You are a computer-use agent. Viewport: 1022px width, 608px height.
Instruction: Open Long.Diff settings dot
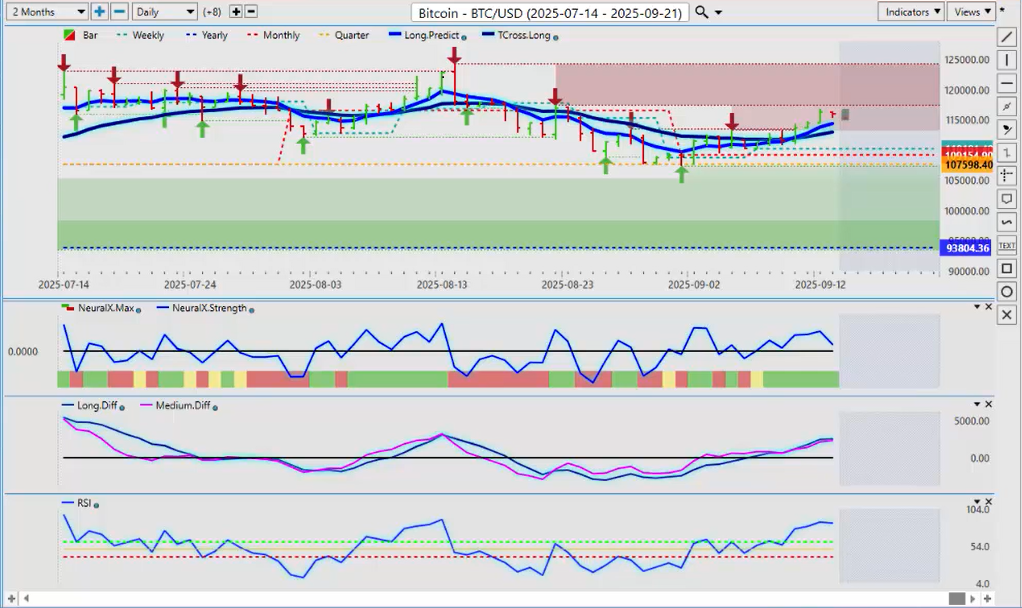point(122,407)
